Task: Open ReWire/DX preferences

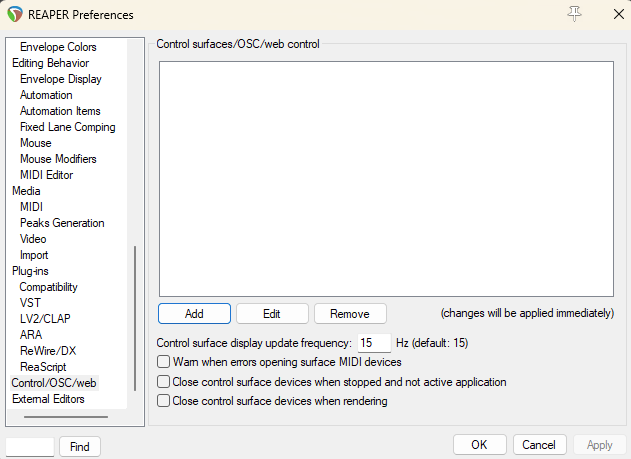Action: pyautogui.click(x=48, y=351)
